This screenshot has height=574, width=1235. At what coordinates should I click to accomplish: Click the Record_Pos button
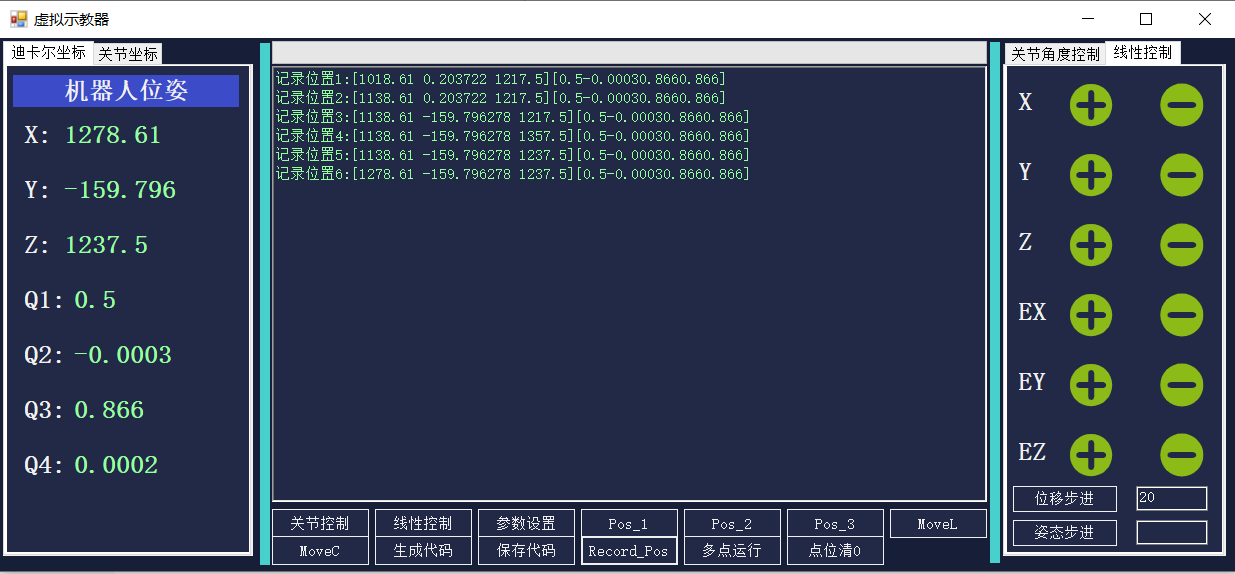coord(629,551)
